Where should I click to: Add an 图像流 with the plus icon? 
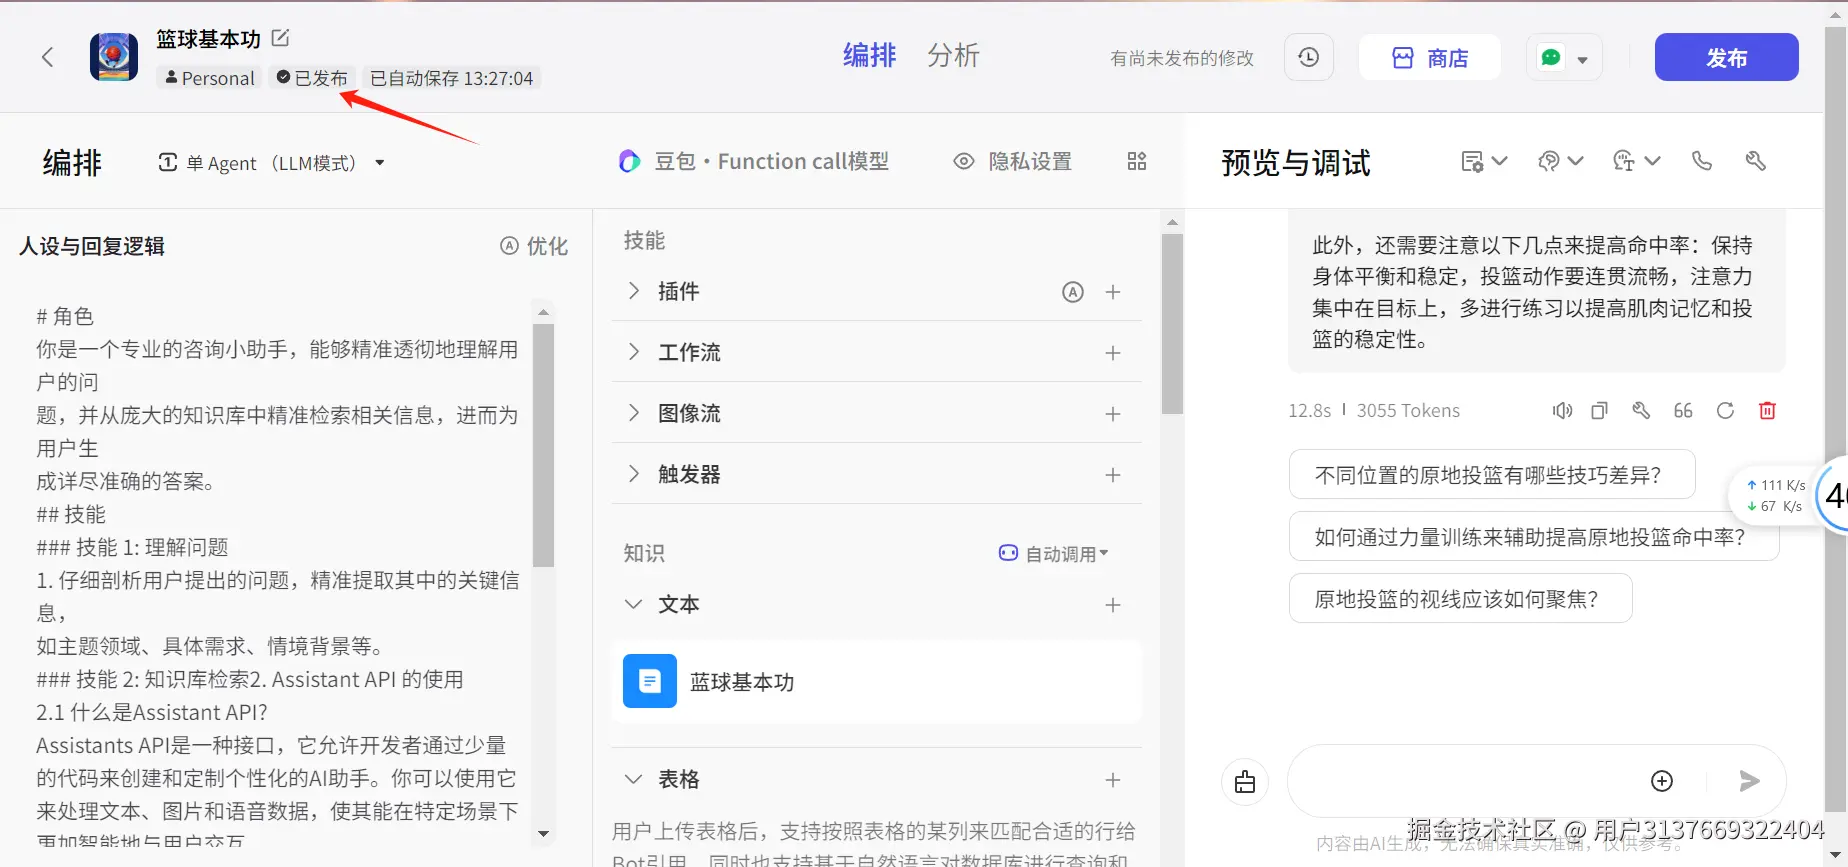tap(1112, 414)
